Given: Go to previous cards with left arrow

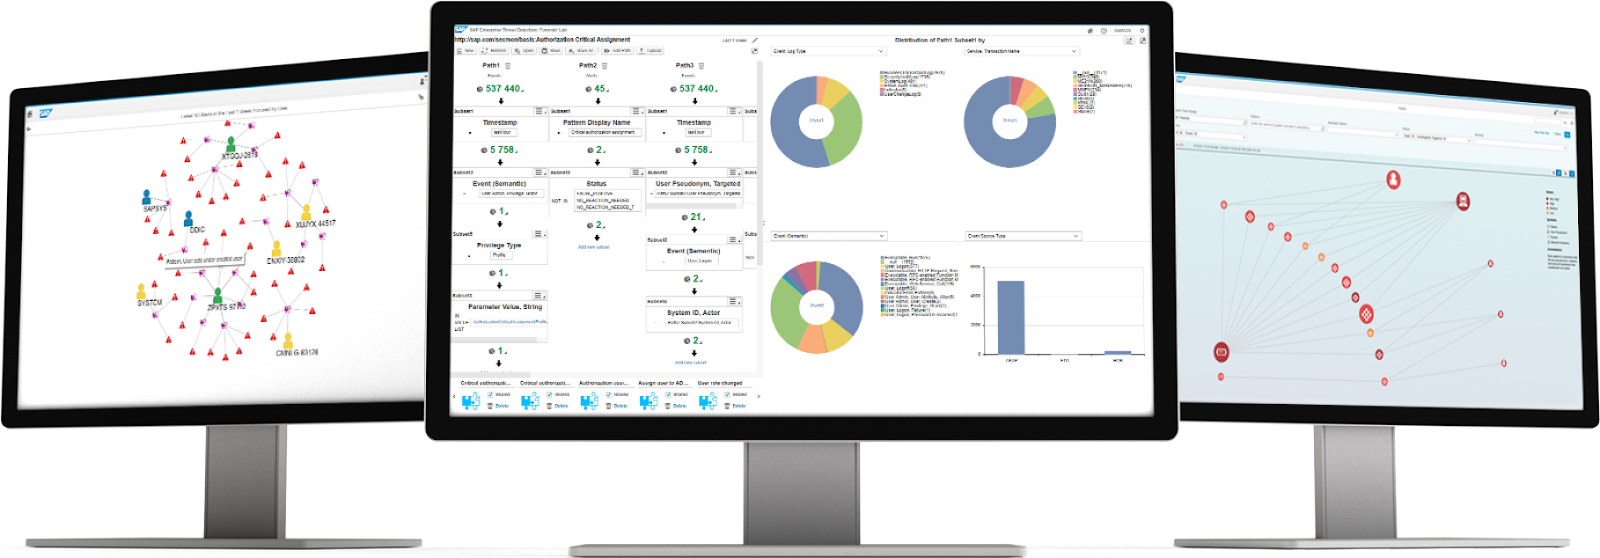Looking at the screenshot, I should click(454, 397).
